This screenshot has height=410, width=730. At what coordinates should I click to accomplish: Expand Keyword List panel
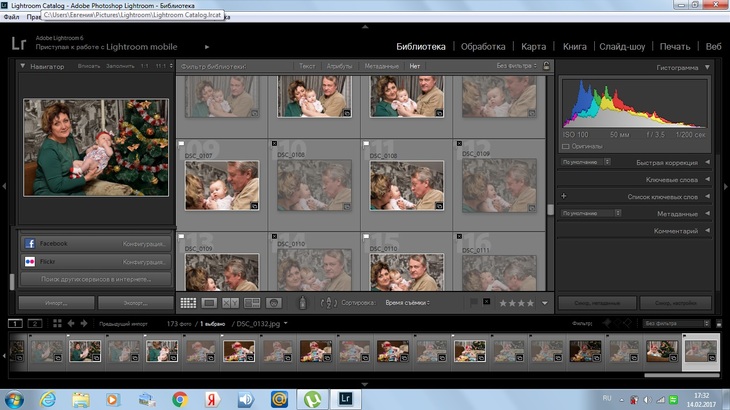707,196
